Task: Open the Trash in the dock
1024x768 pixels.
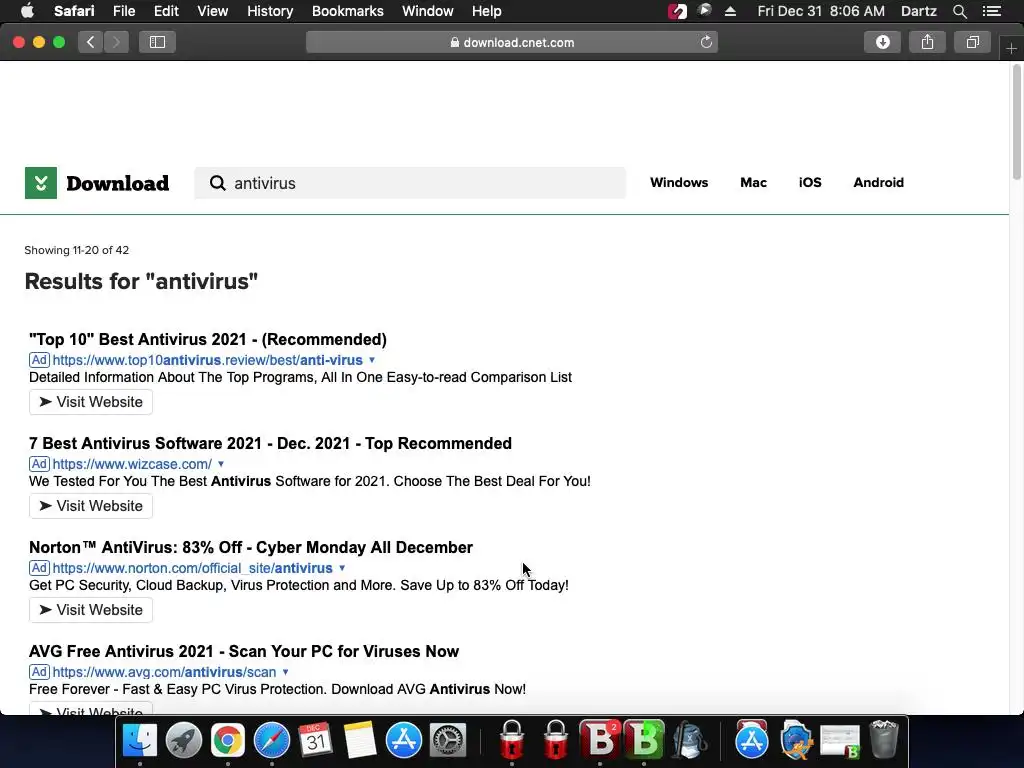Action: tap(884, 741)
